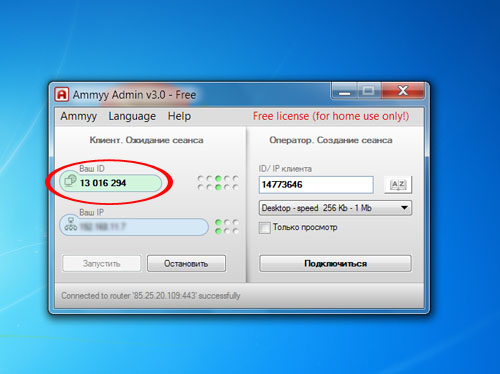Select the 13 016 294 ID value
This screenshot has width=500, height=374.
(103, 183)
